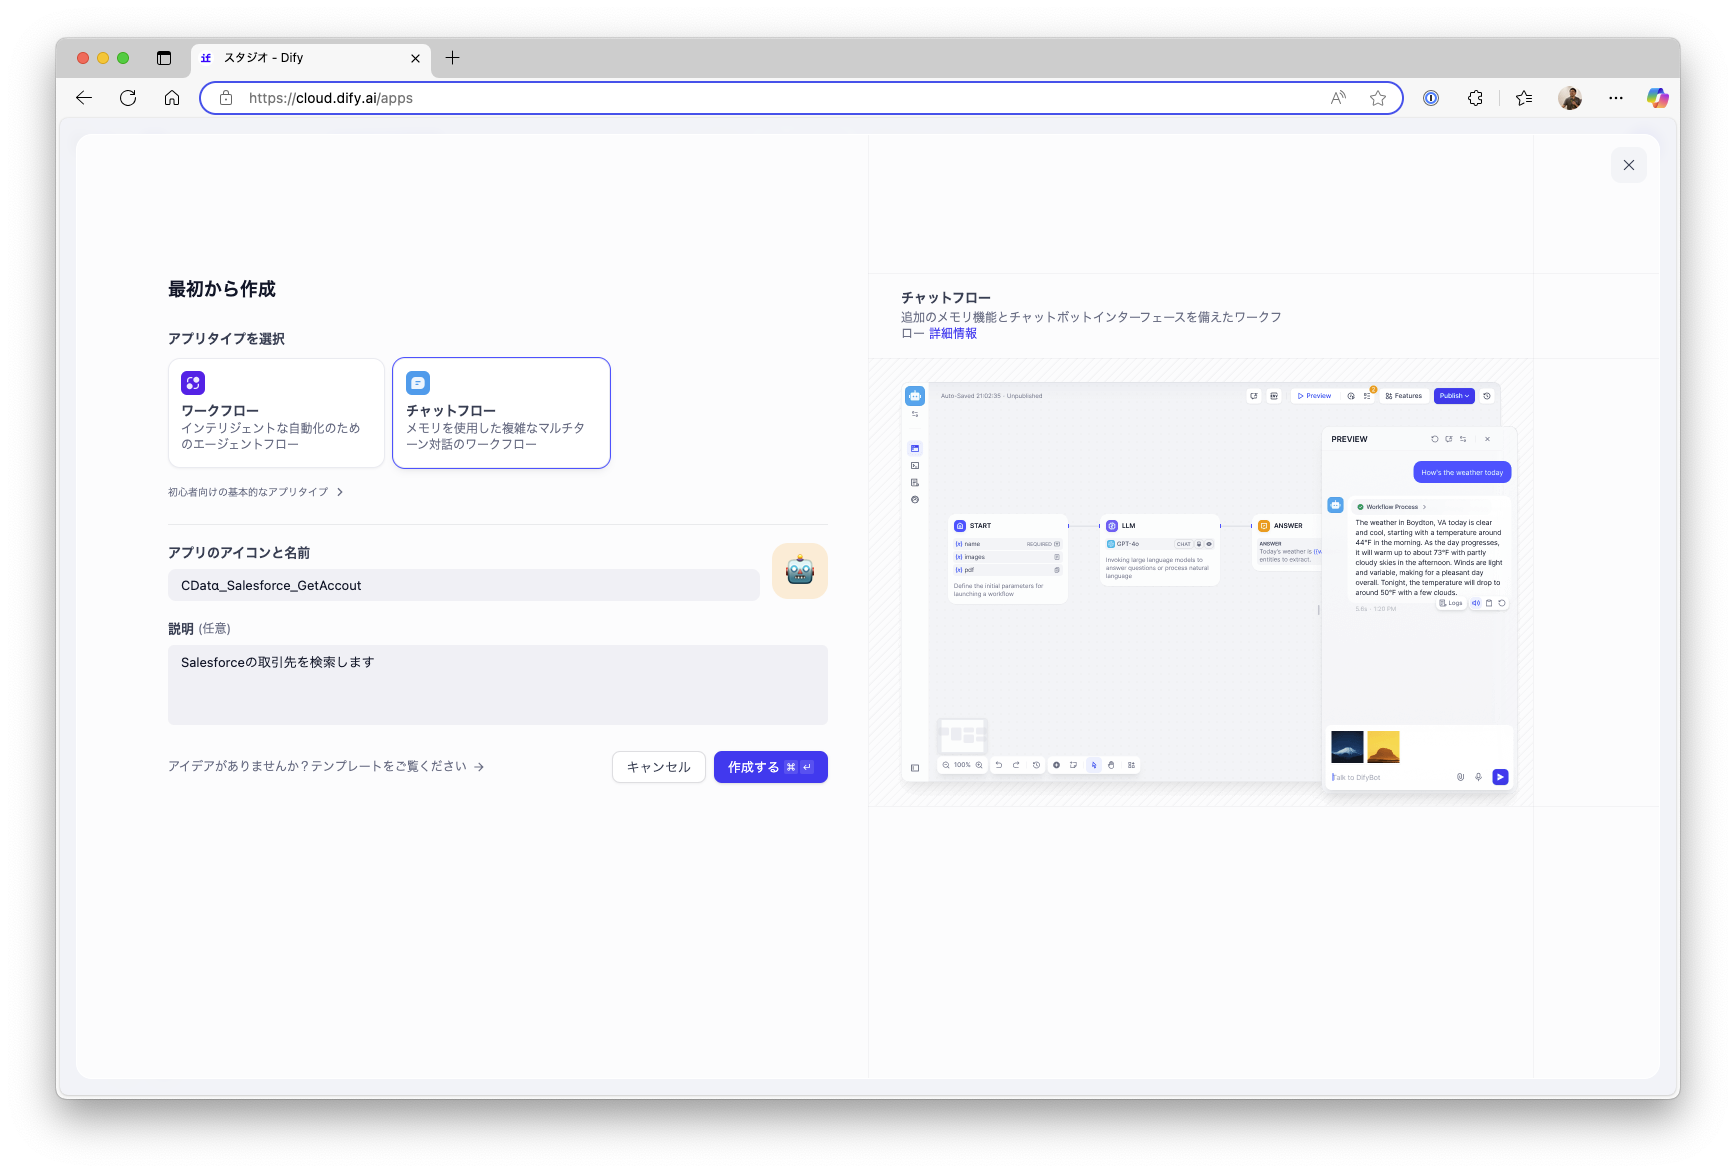The height and width of the screenshot is (1173, 1736).
Task: Select the hand tool in the canvas toolbar
Action: (1111, 765)
